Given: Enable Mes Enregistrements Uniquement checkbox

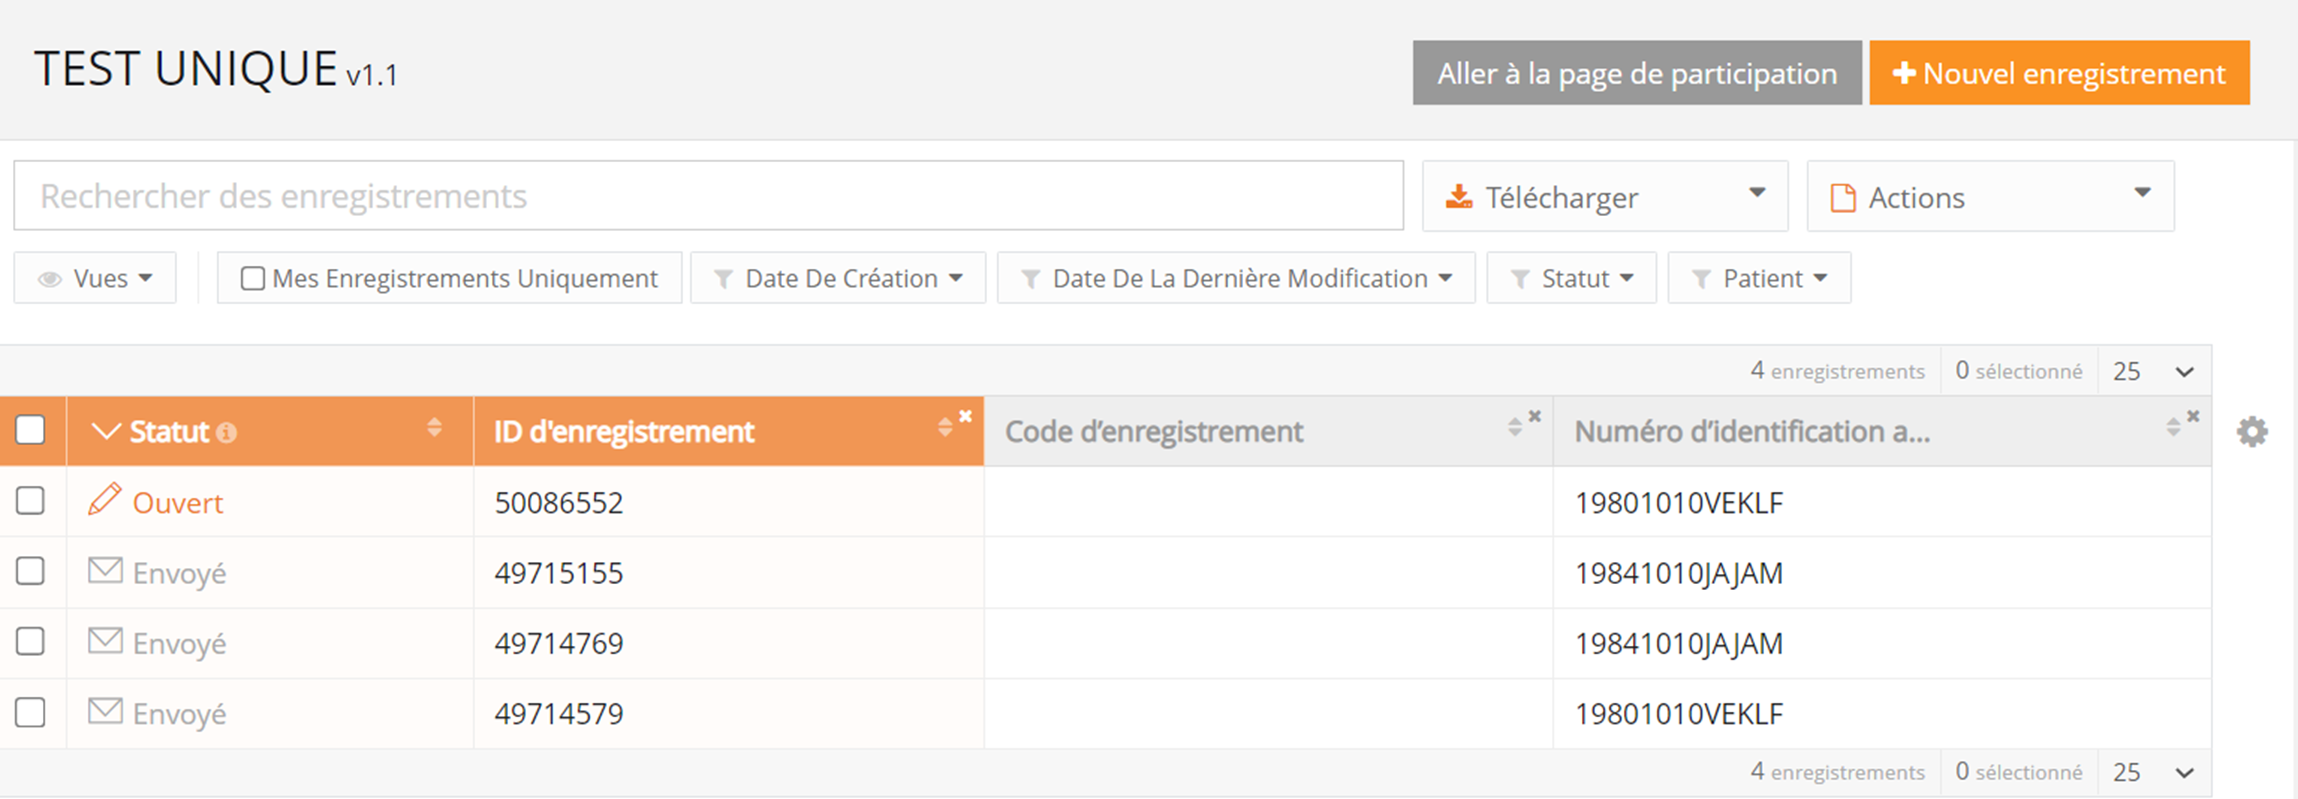Looking at the screenshot, I should 253,278.
